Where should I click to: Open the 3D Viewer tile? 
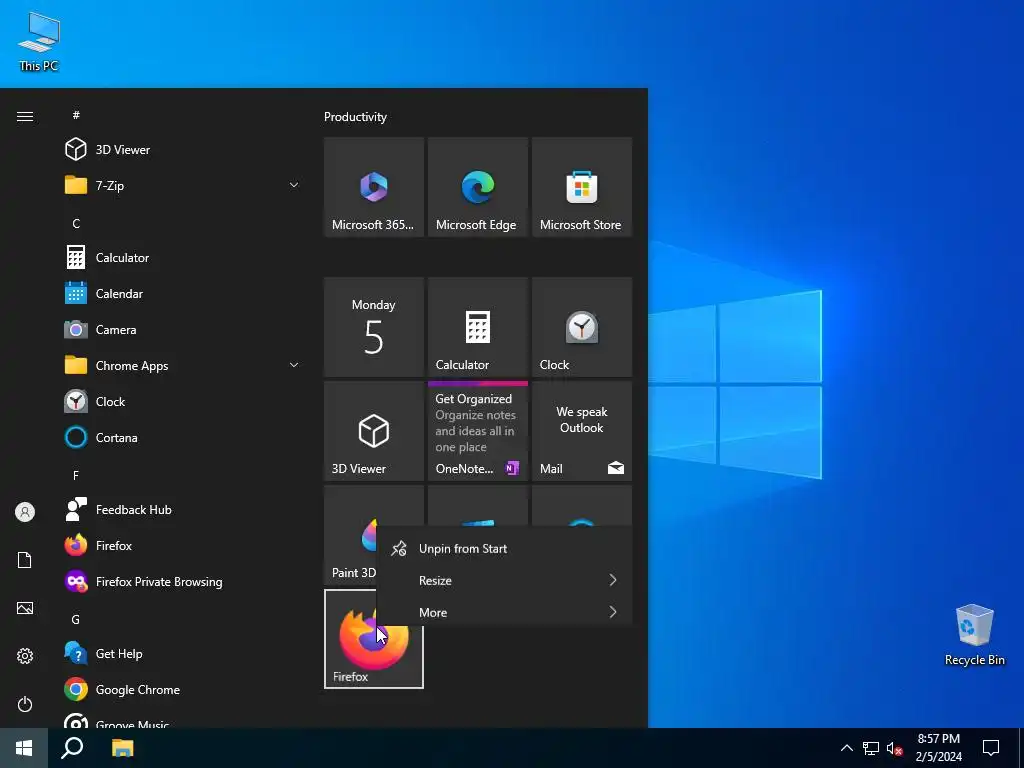coord(374,431)
